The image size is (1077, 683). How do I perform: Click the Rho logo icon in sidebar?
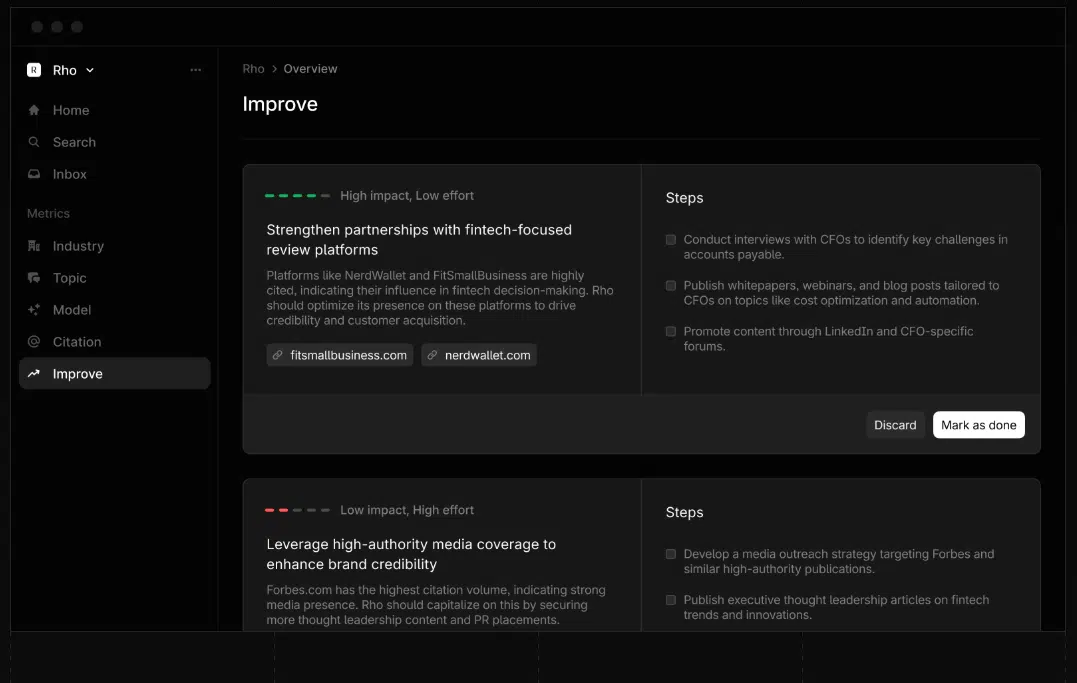click(34, 70)
